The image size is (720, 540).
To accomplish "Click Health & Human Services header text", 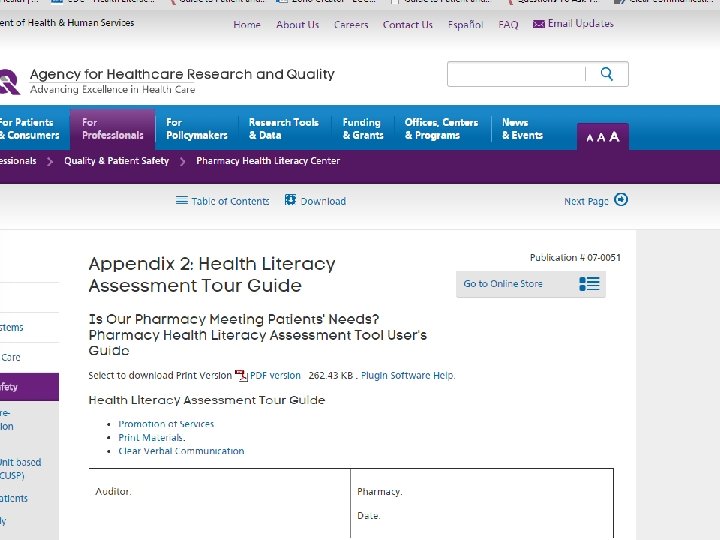I will tap(67, 22).
